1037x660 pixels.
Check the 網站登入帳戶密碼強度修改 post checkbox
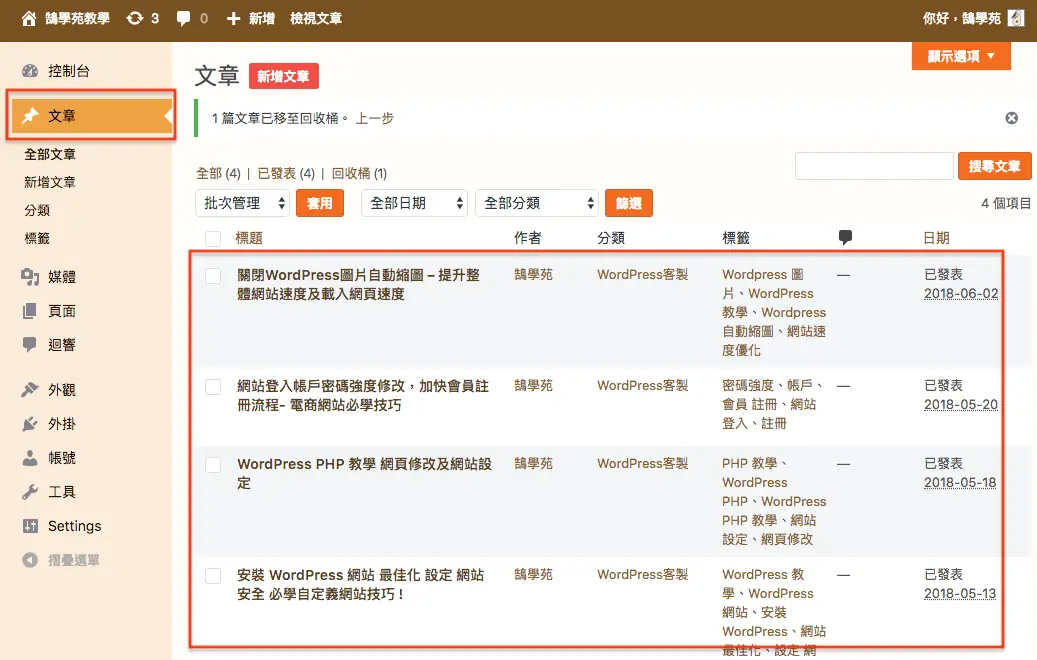[x=213, y=387]
